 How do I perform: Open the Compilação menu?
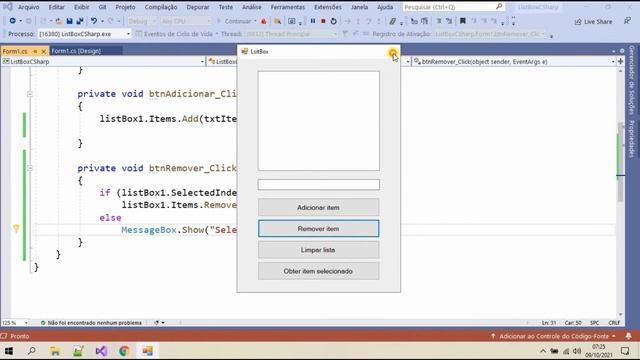tap(161, 7)
